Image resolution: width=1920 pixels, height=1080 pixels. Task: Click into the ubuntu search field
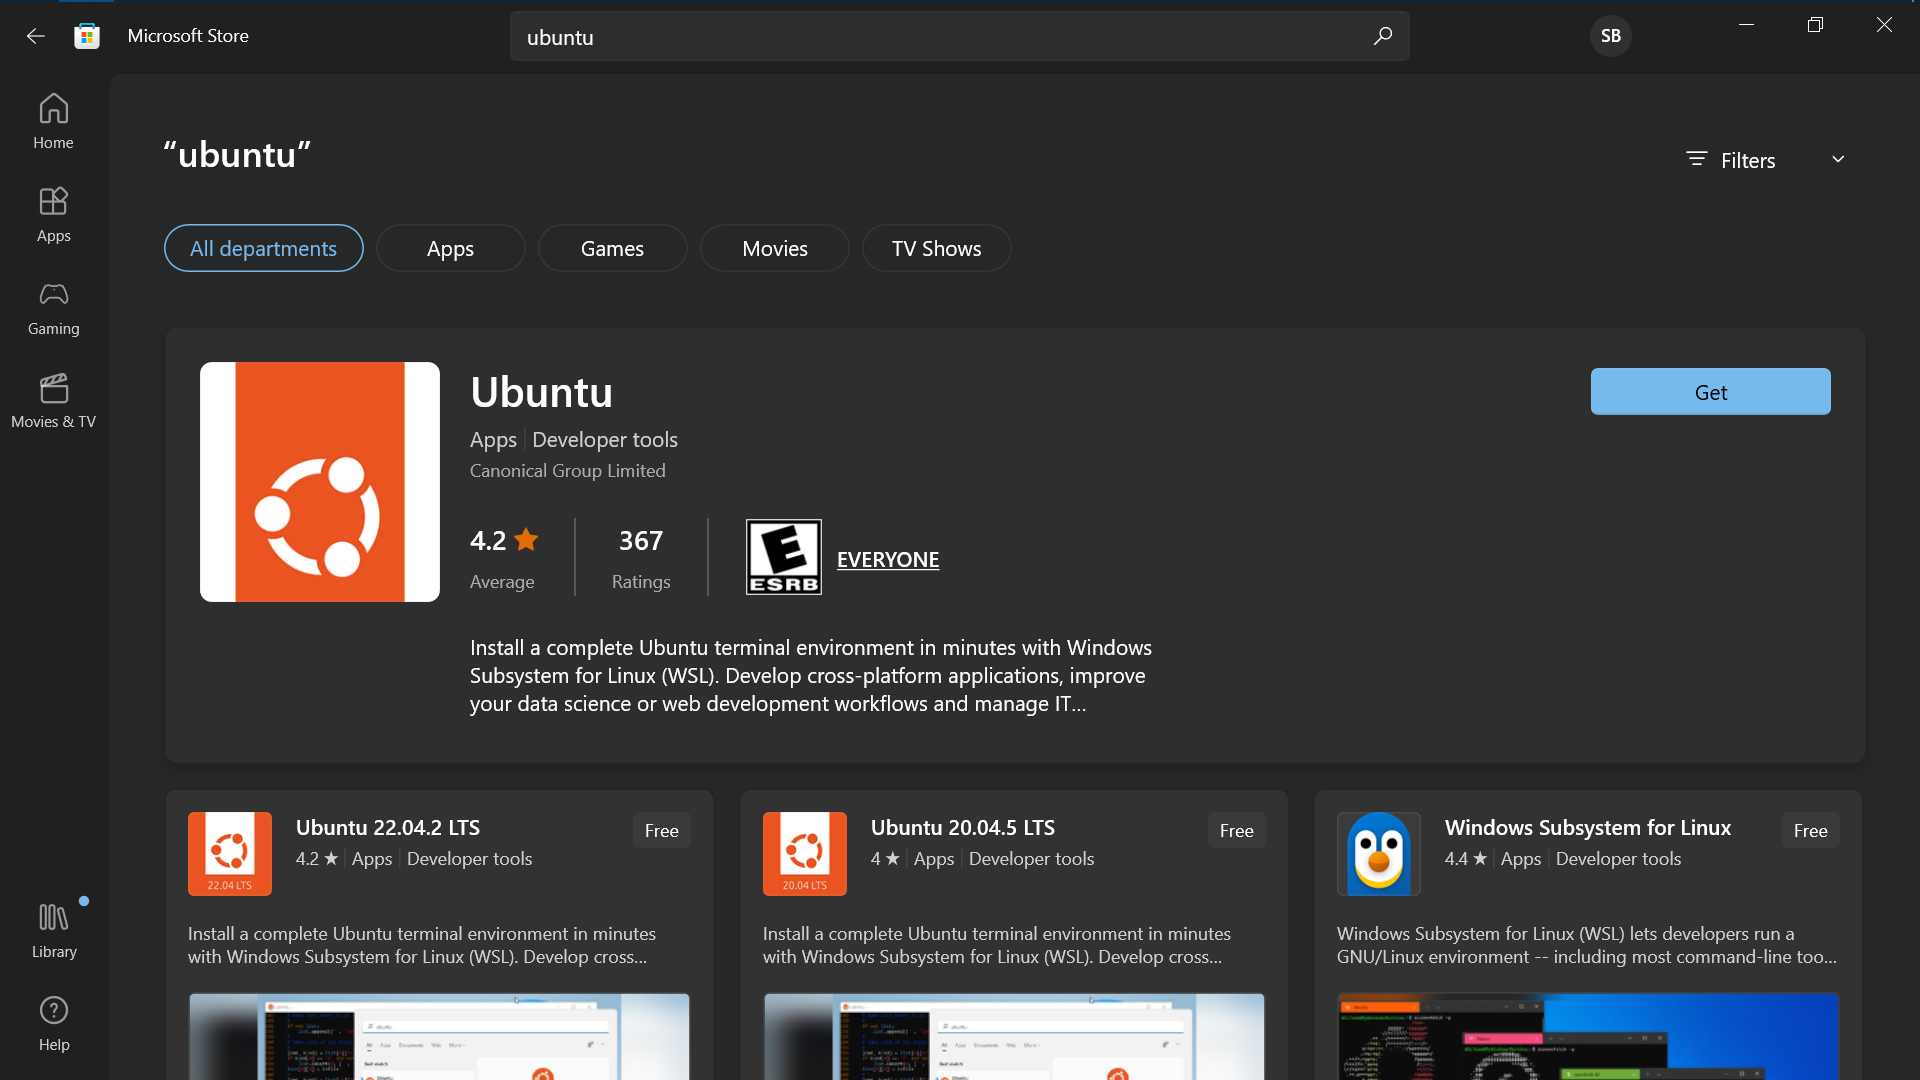click(x=940, y=37)
